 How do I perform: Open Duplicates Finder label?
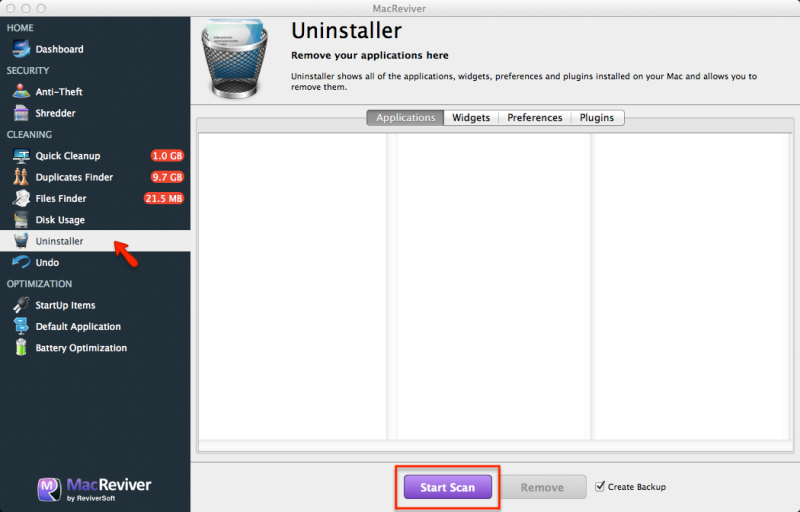point(74,177)
